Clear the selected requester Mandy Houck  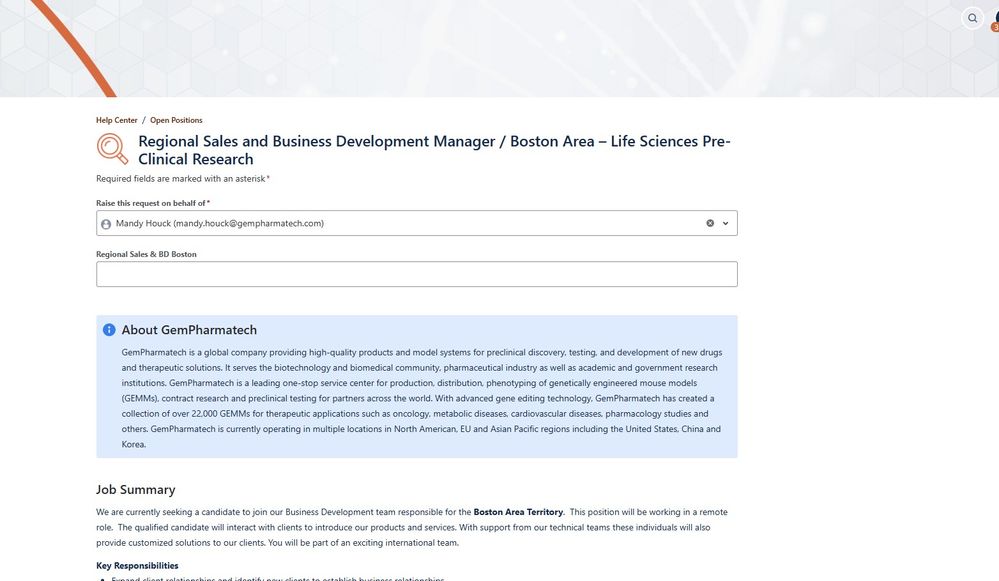pyautogui.click(x=710, y=223)
